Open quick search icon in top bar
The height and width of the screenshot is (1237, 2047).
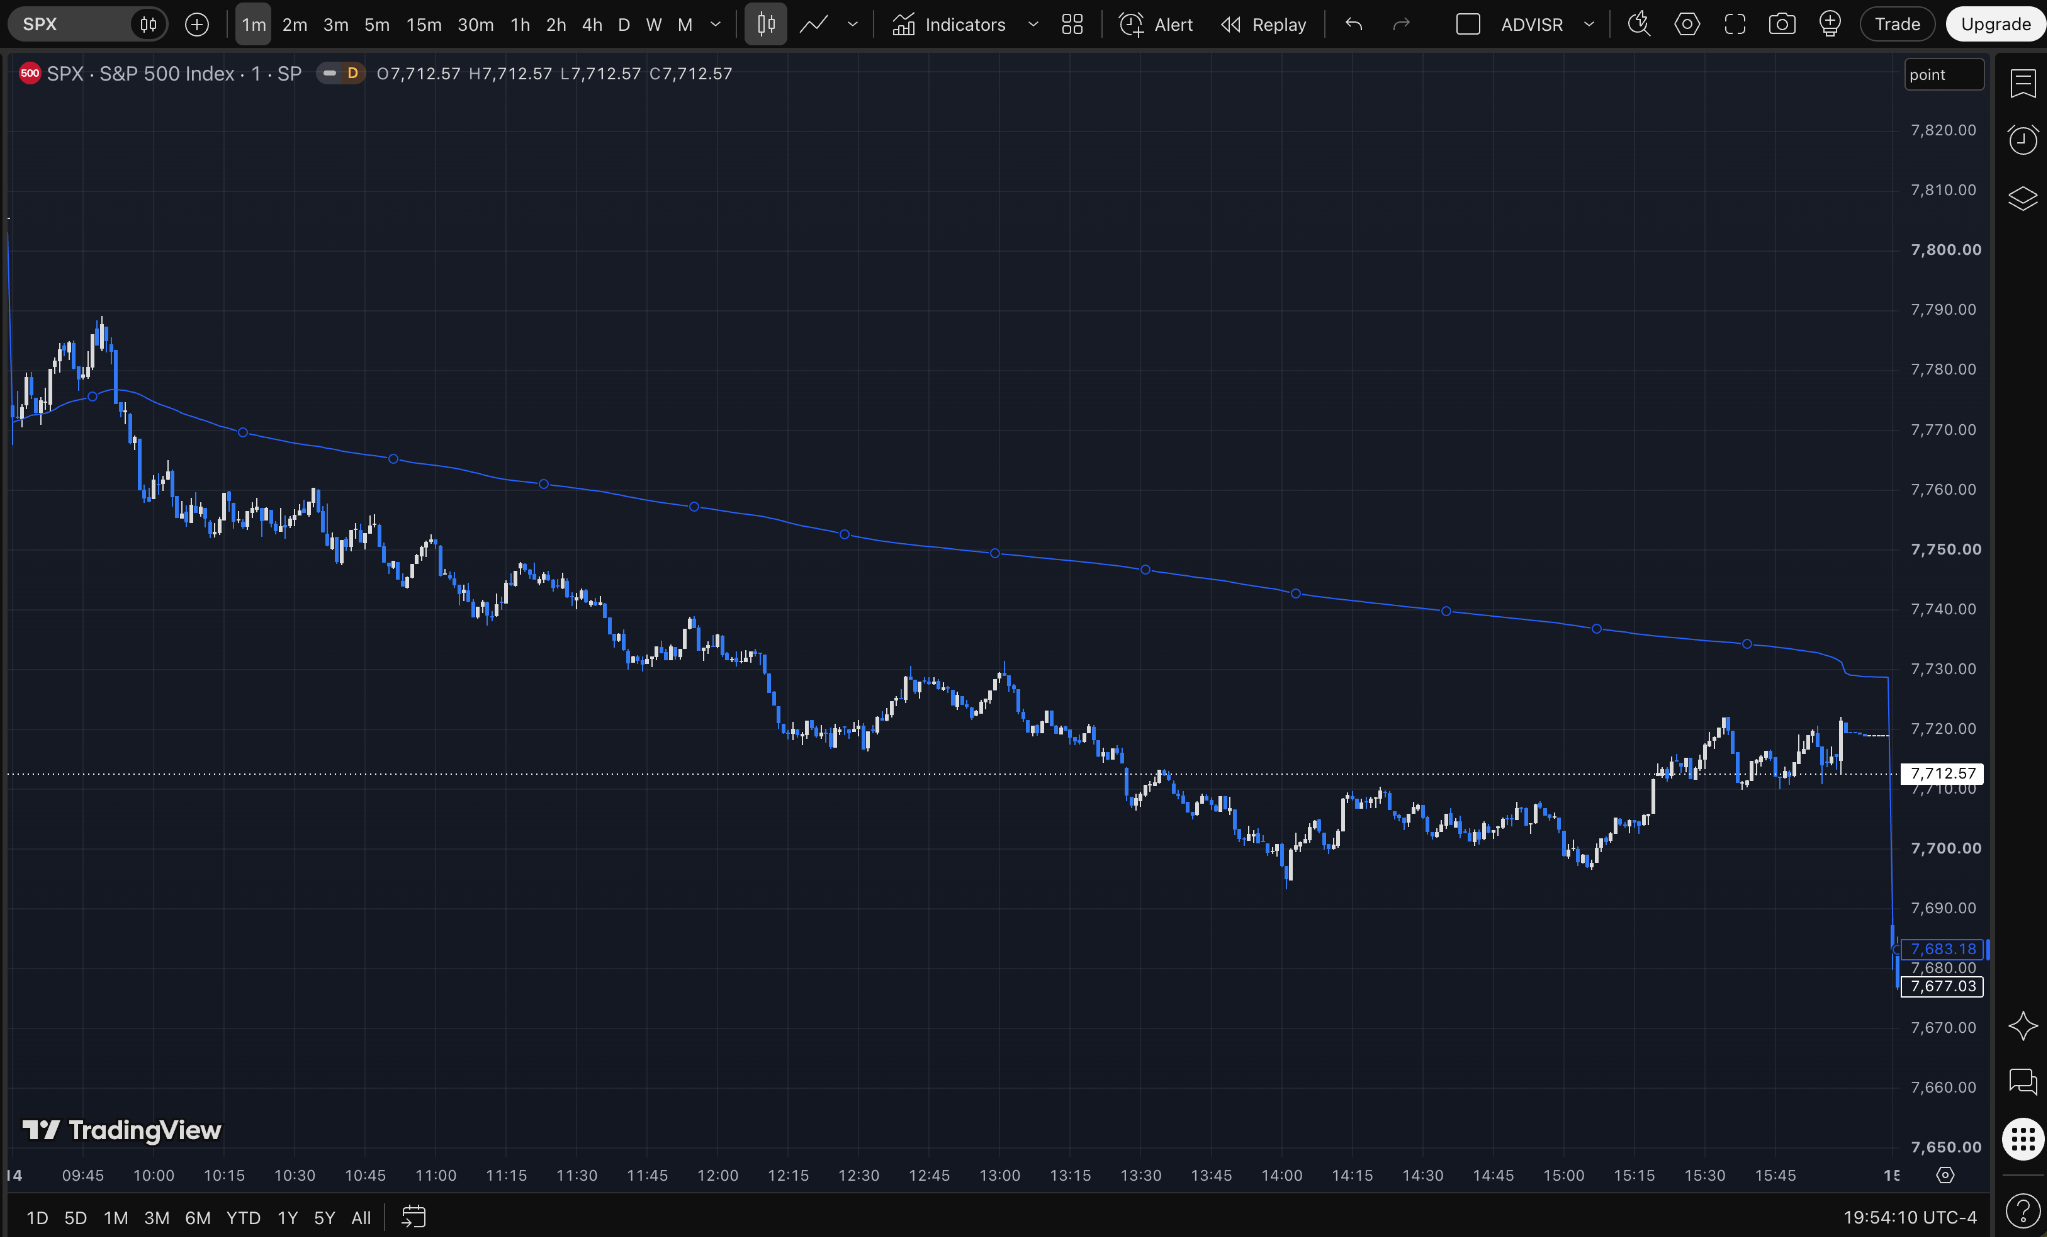pos(1639,24)
